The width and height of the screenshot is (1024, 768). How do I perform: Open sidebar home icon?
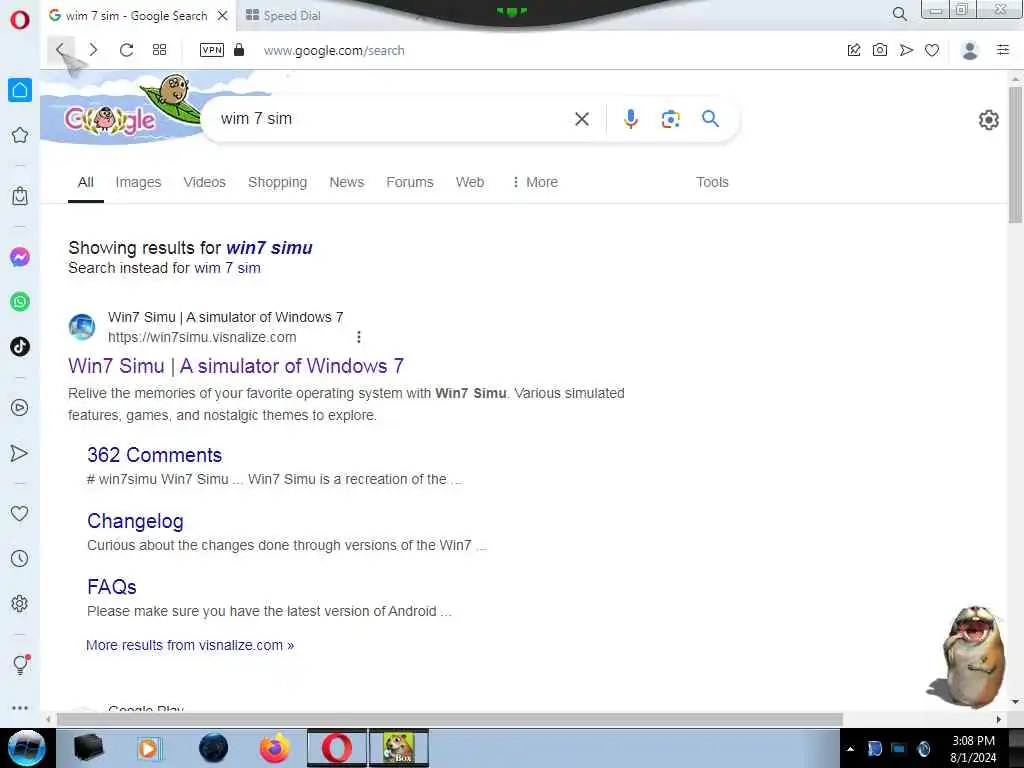(x=20, y=90)
